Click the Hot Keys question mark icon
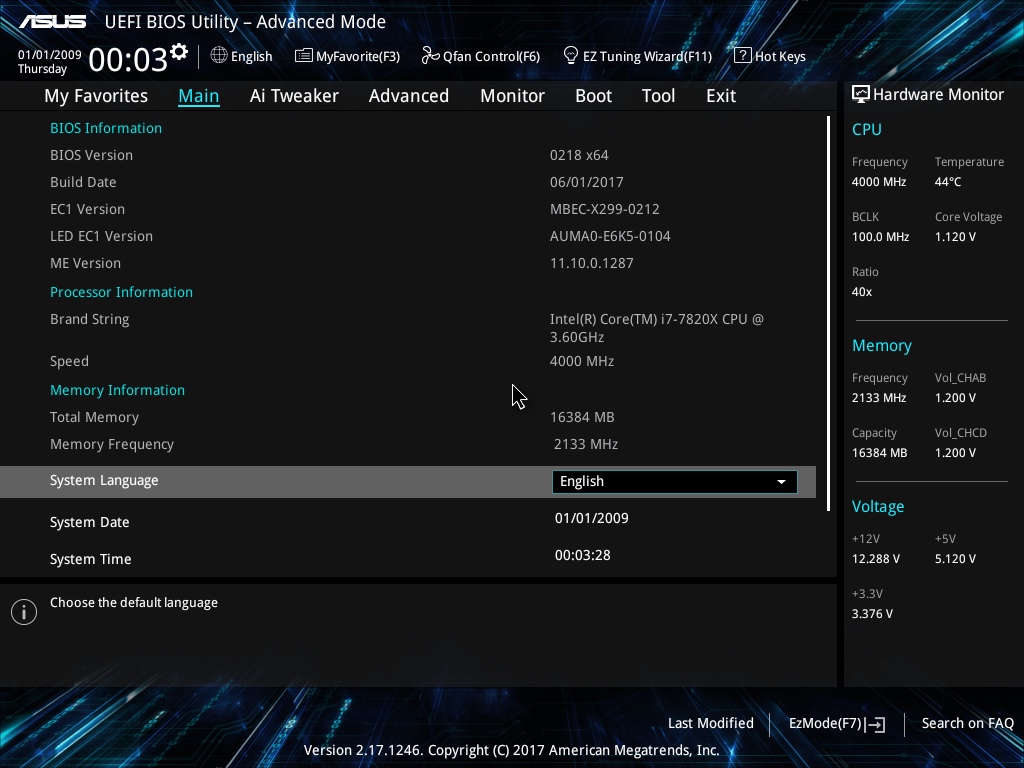Screen dimensions: 1024x768 [743, 56]
